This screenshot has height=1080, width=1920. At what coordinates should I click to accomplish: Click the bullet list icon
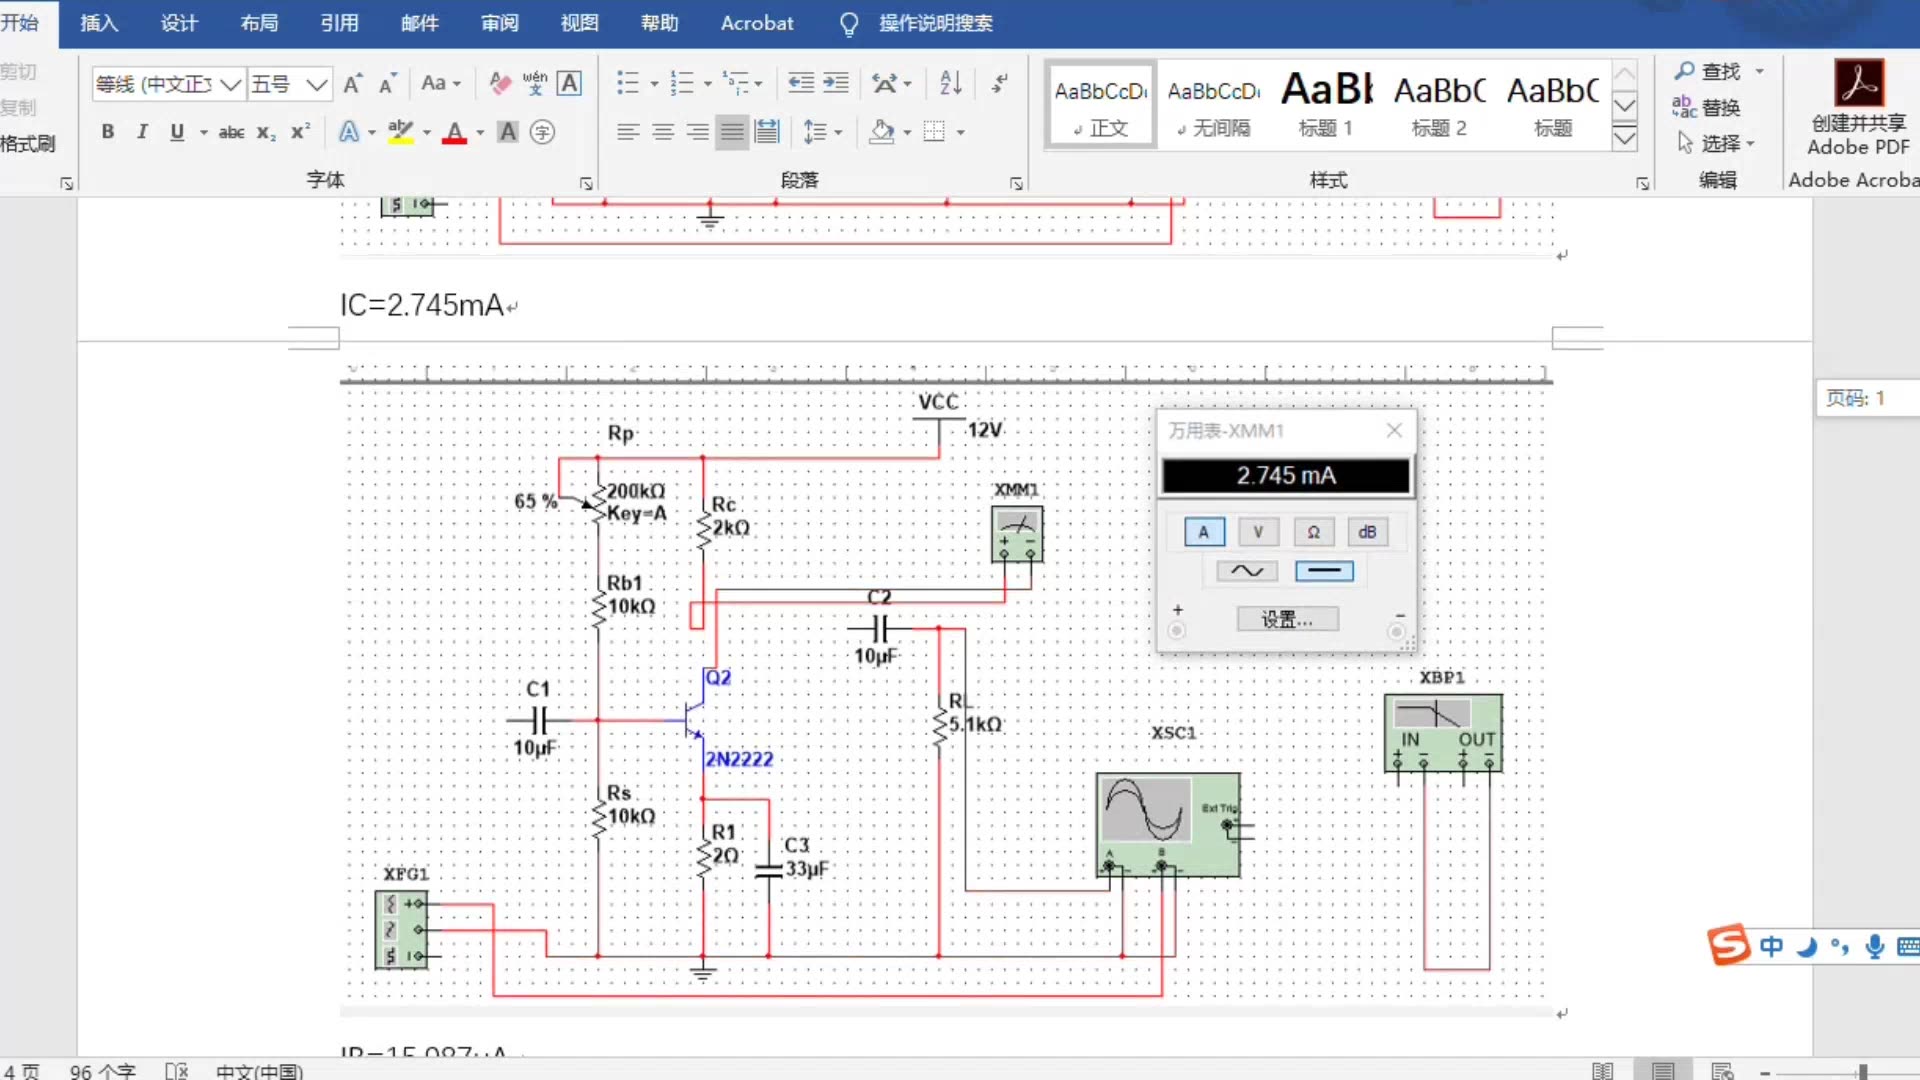pos(628,83)
